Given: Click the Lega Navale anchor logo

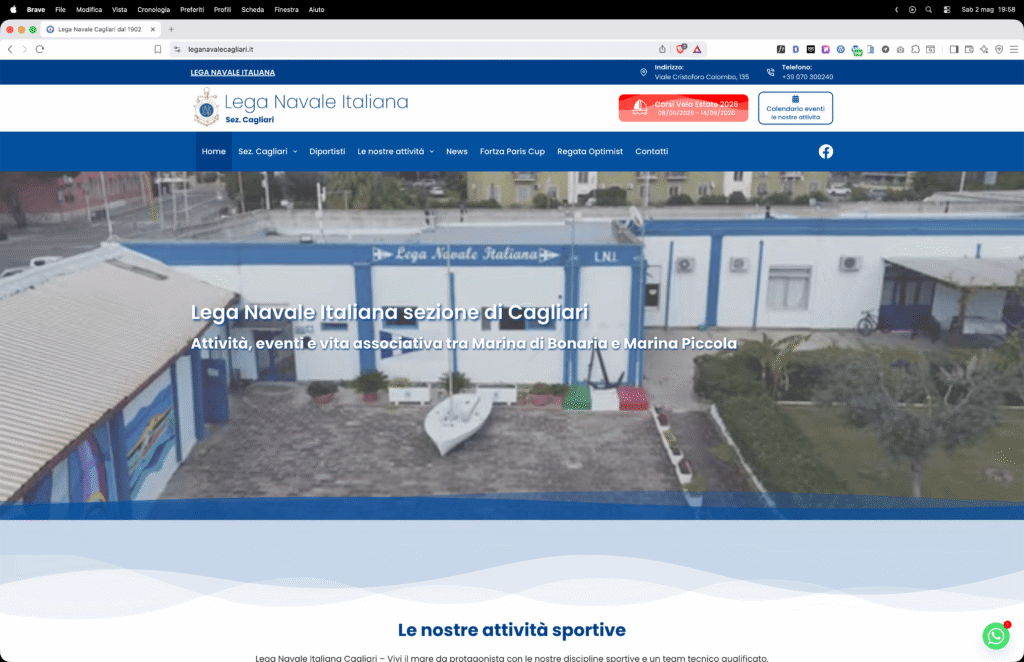Looking at the screenshot, I should pyautogui.click(x=206, y=107).
